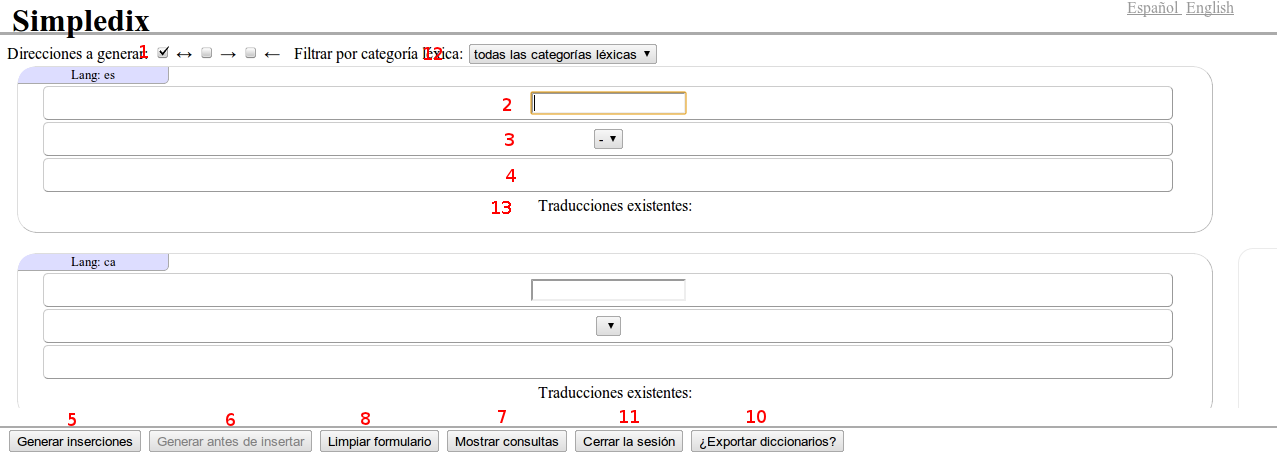Image resolution: width=1277 pixels, height=453 pixels.
Task: Select the 'Lang: ca' tab label
Action: pyautogui.click(x=94, y=262)
